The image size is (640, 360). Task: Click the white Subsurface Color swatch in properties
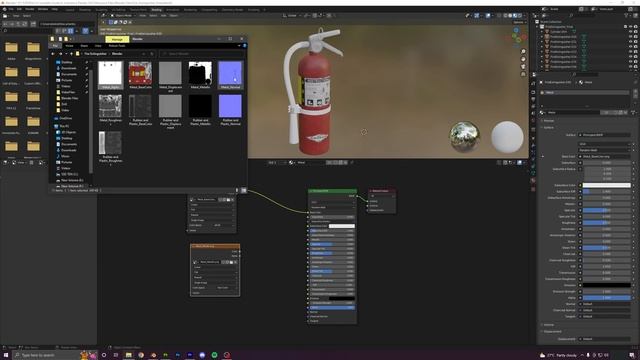pyautogui.click(x=606, y=185)
